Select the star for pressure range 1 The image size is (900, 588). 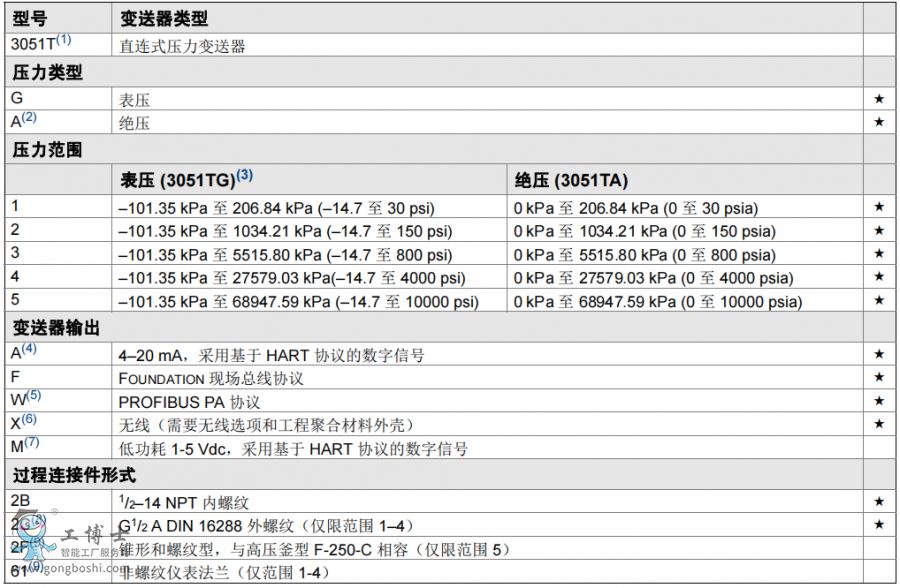pyautogui.click(x=879, y=207)
